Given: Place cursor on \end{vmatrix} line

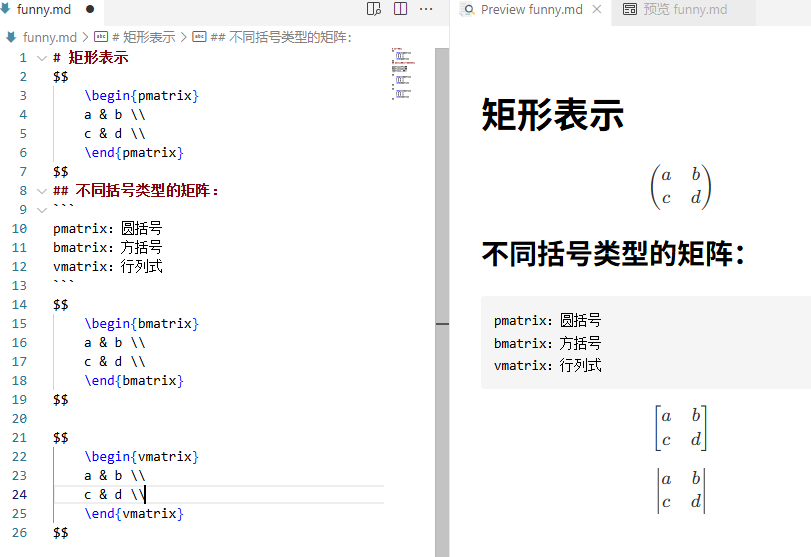Looking at the screenshot, I should [133, 514].
